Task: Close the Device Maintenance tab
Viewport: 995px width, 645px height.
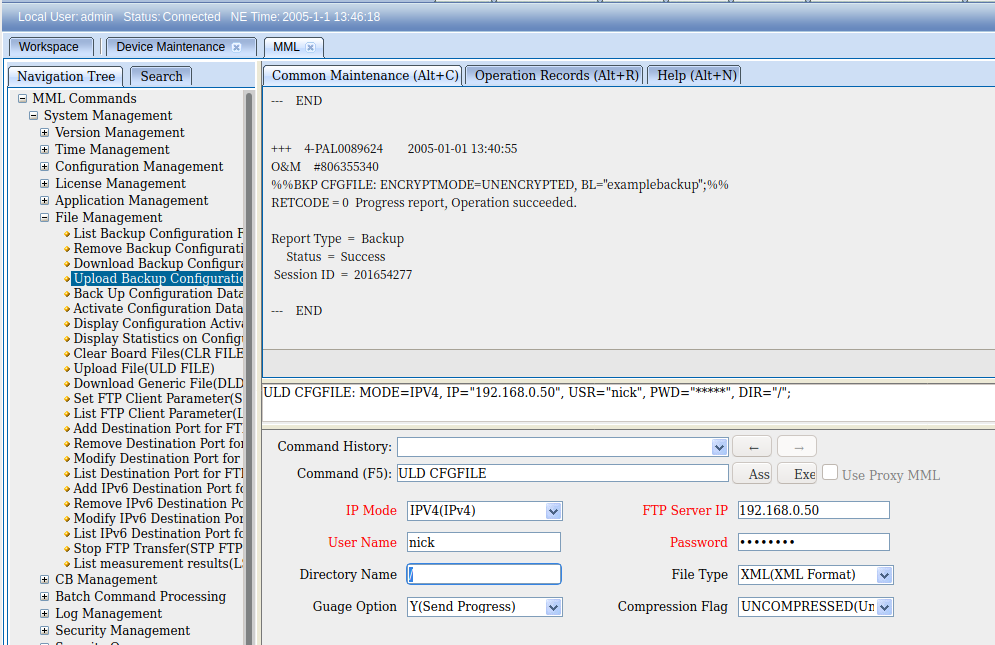Action: click(237, 47)
